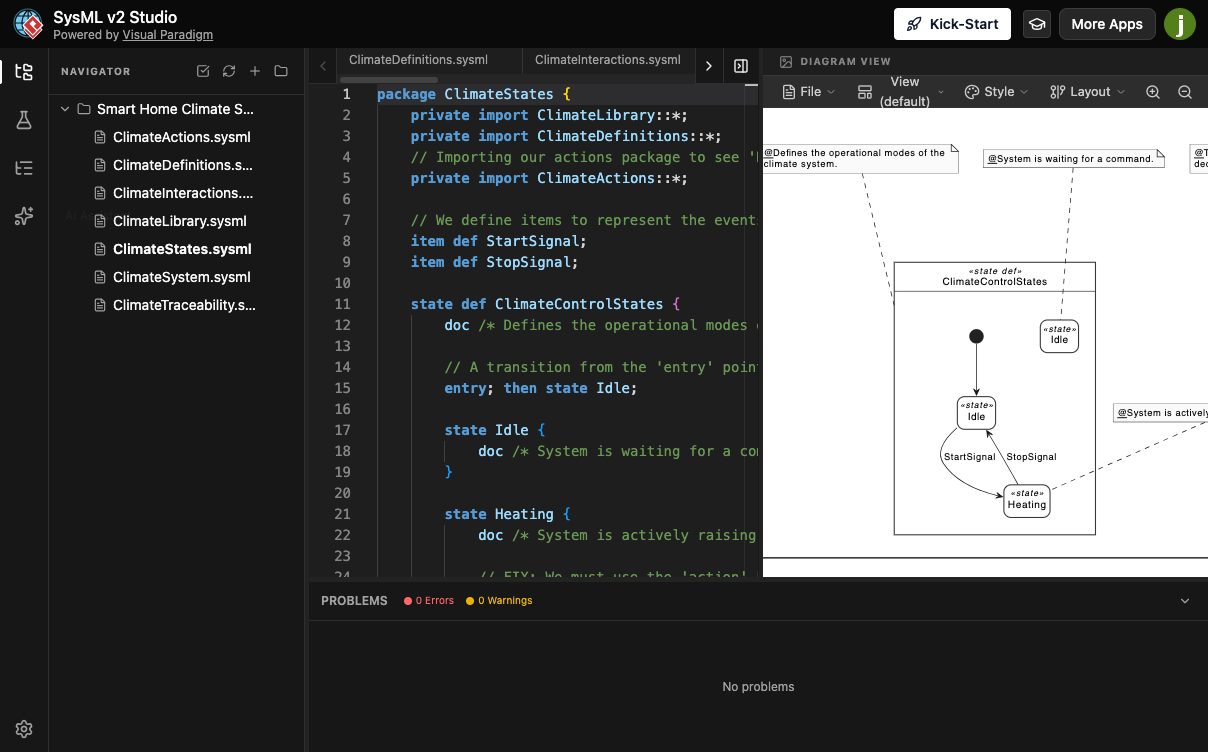Open the Navigator explorer sidebar icon
This screenshot has height=752, width=1208.
click(24, 72)
